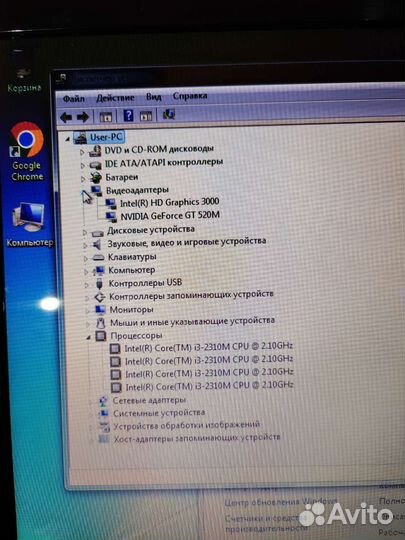Expand the Клавиатуры node

coord(86,258)
